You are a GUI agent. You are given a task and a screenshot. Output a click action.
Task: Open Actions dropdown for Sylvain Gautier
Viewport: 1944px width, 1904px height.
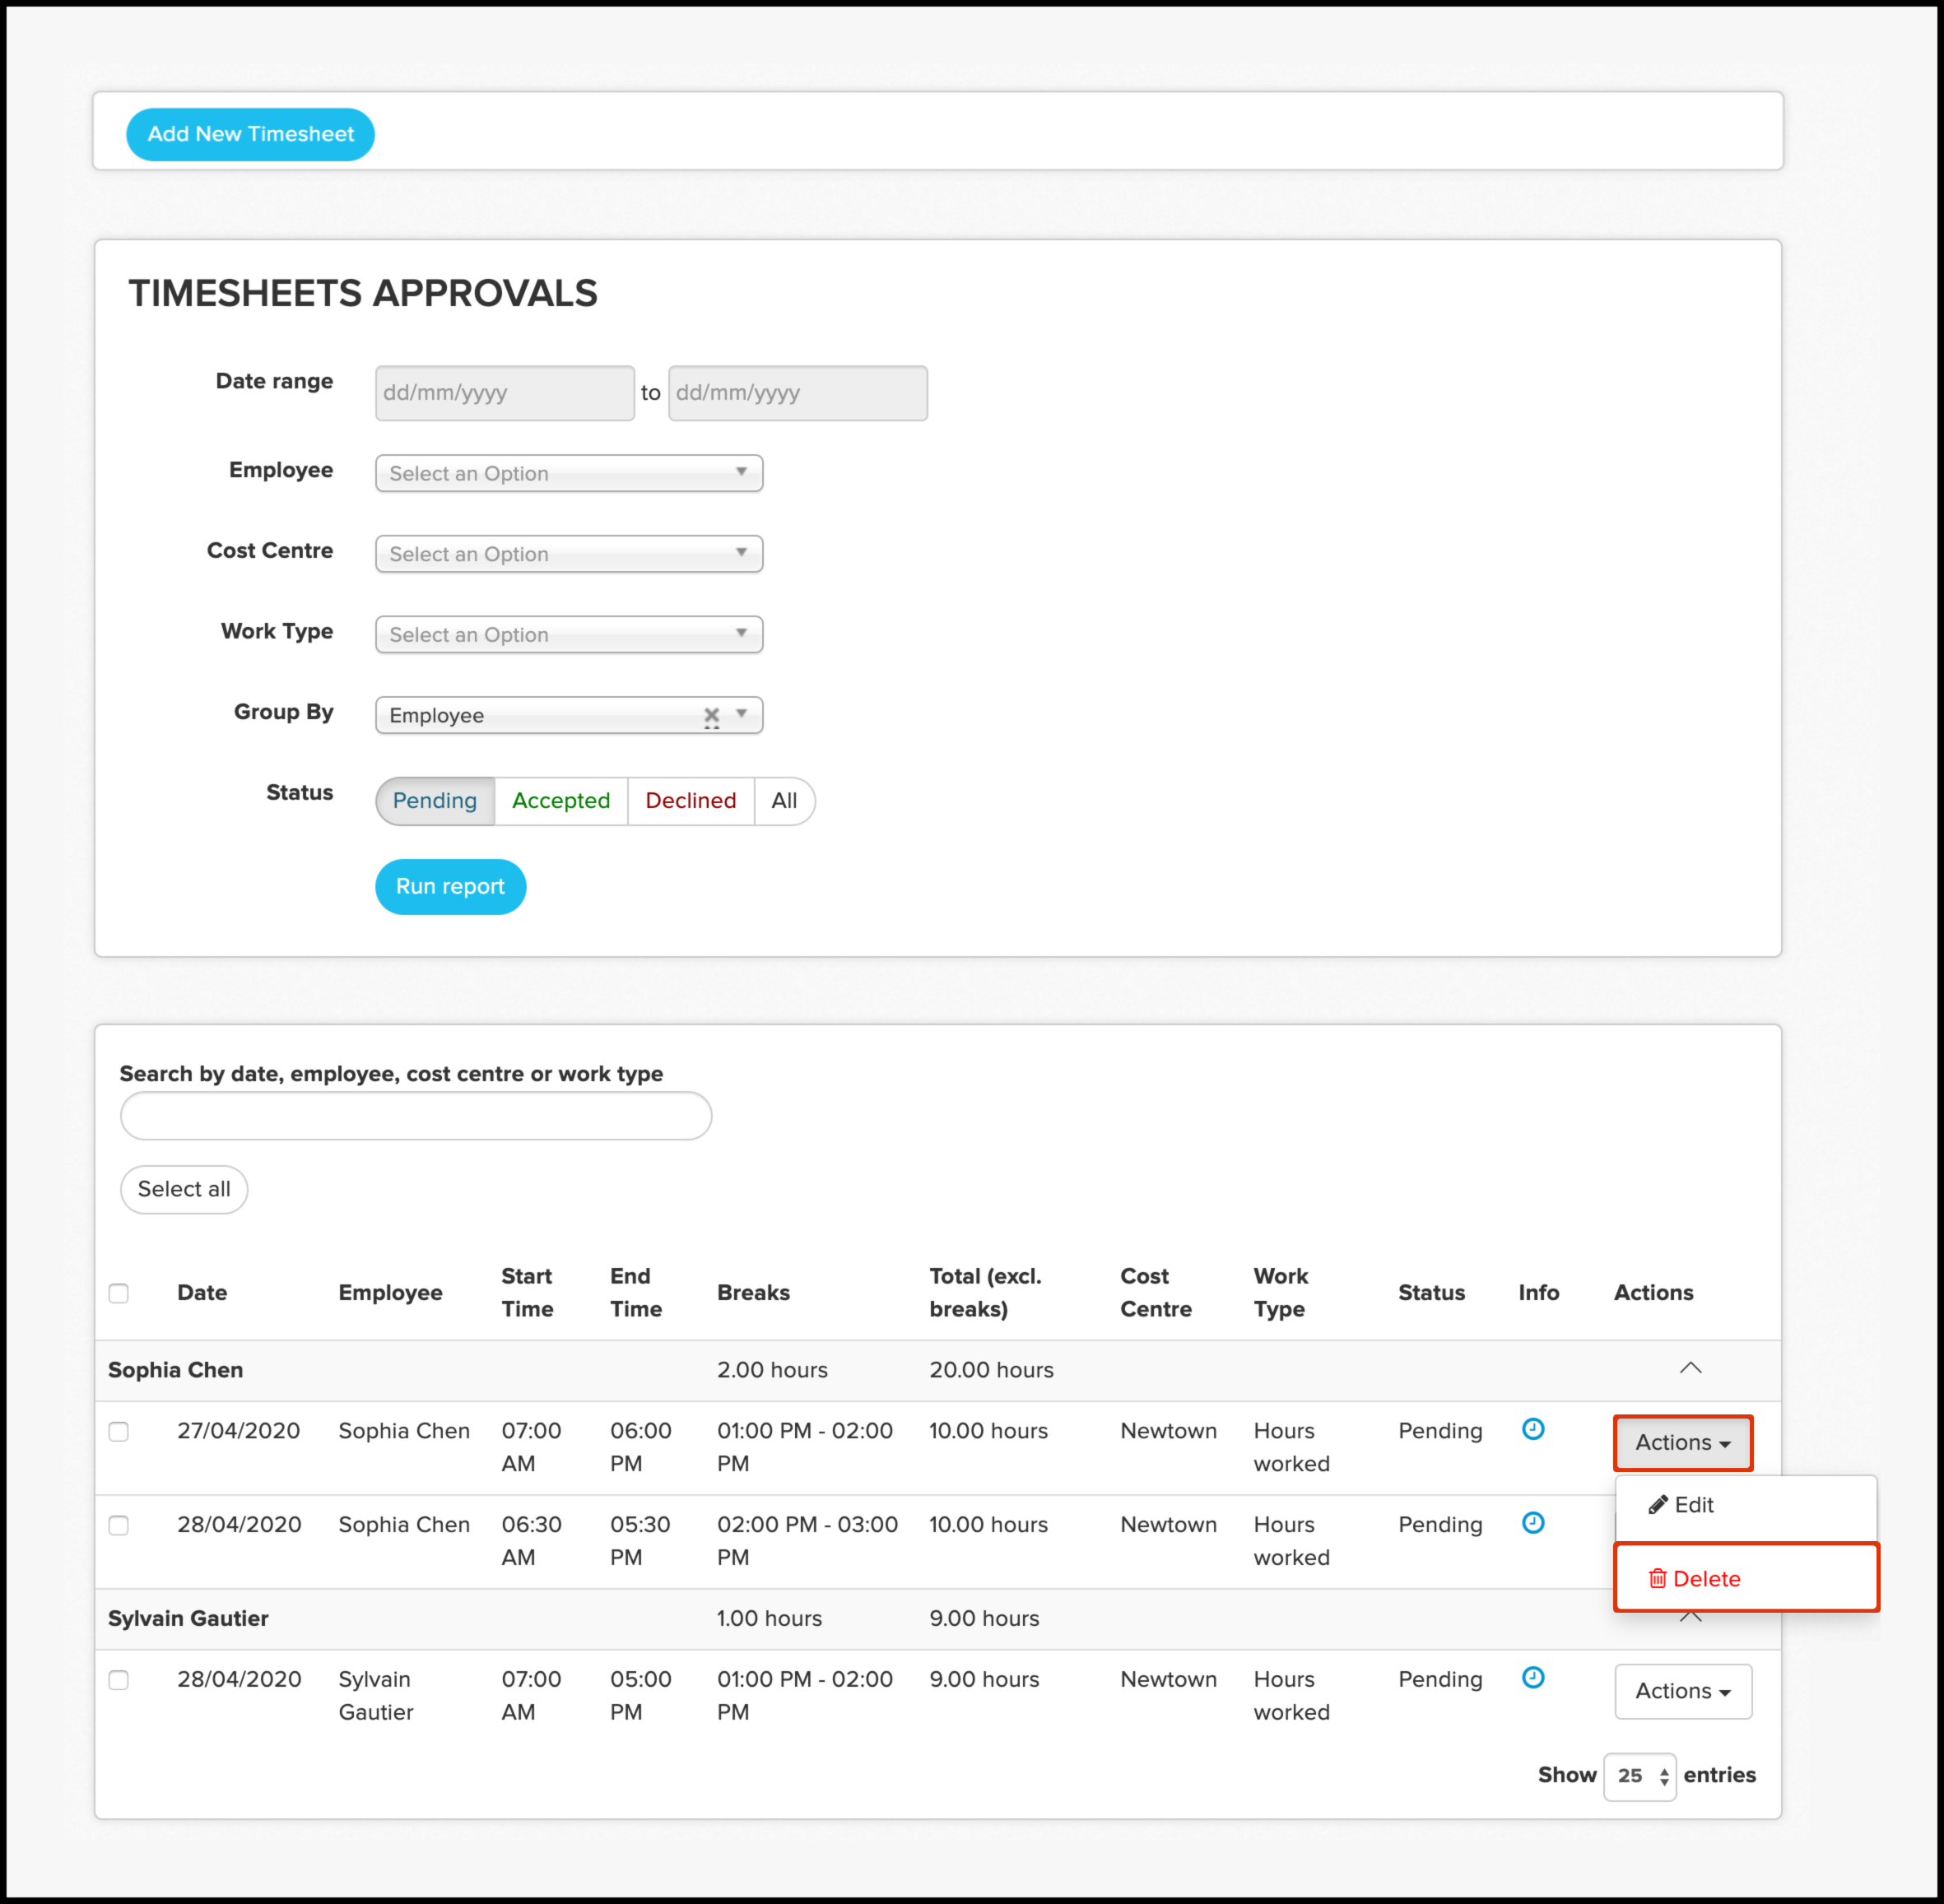coord(1682,1691)
